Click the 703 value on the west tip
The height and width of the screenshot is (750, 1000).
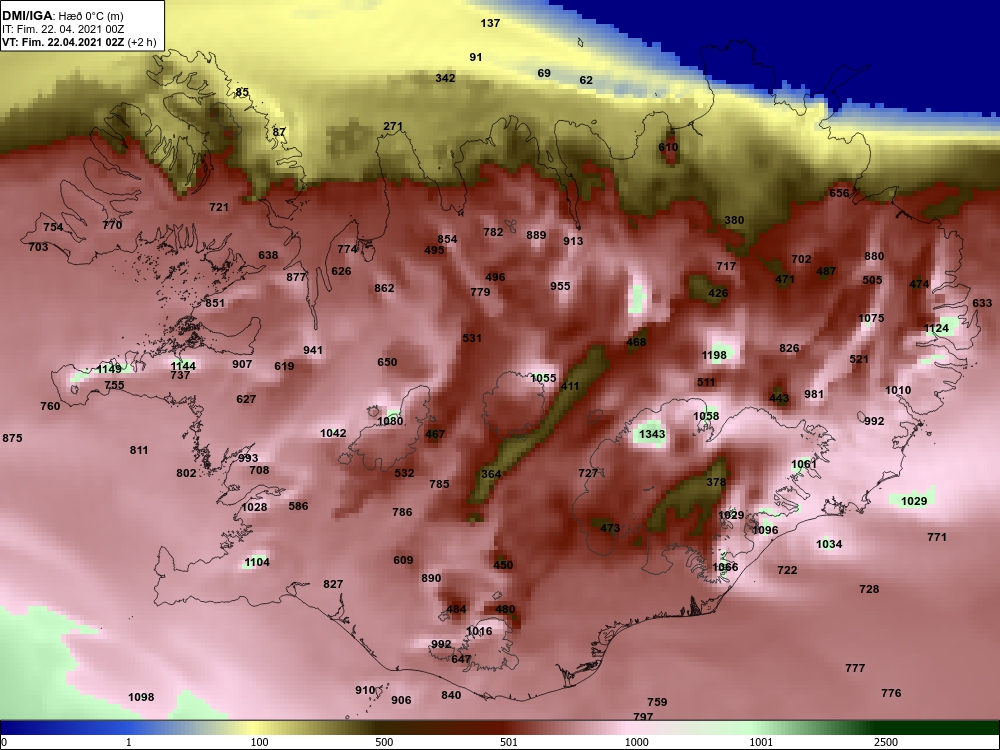click(38, 247)
